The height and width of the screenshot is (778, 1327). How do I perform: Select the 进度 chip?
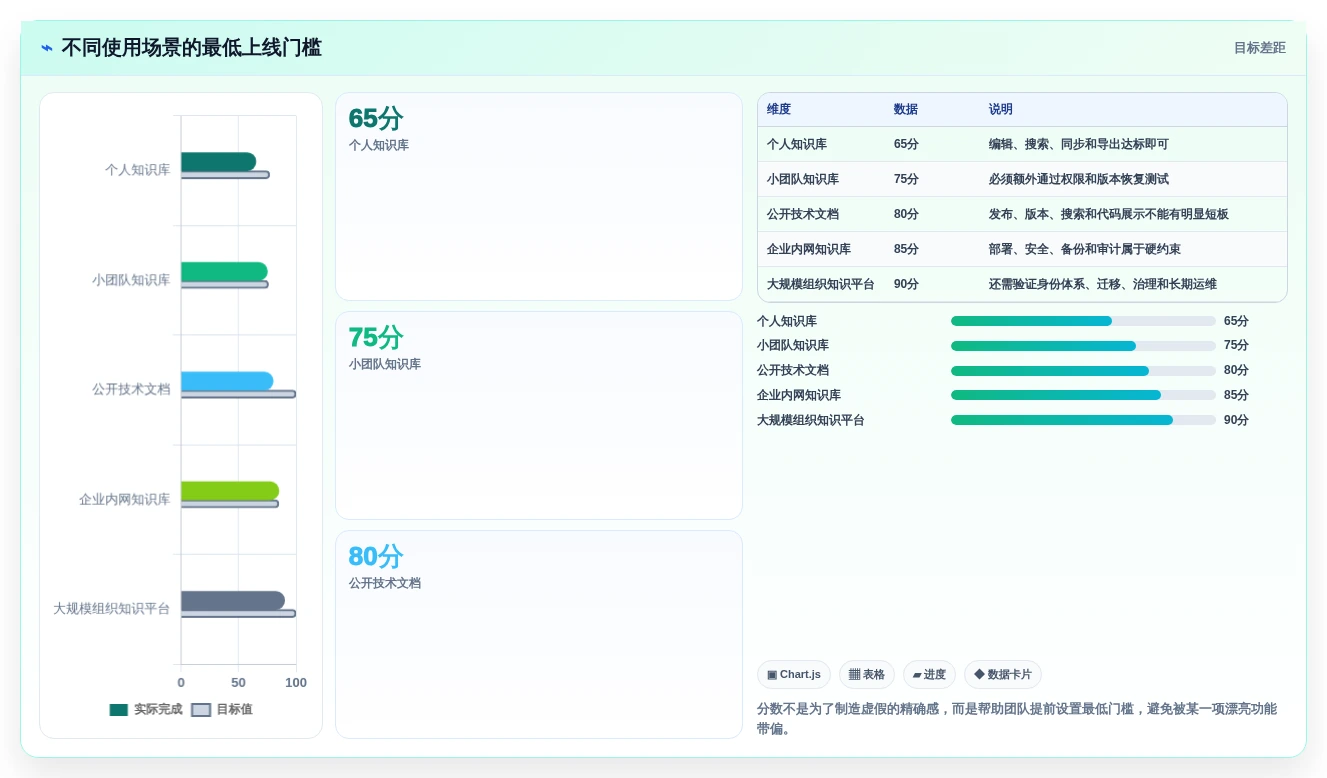tap(929, 675)
